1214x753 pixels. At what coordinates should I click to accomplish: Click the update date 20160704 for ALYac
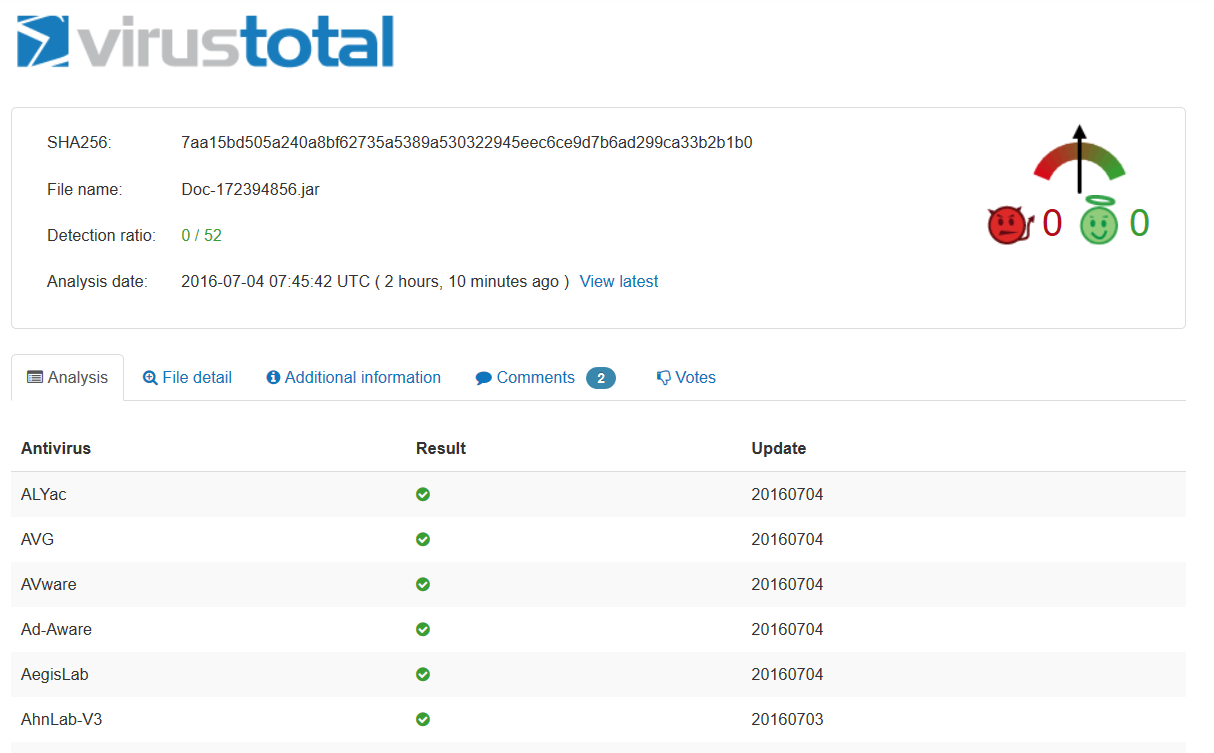[788, 494]
